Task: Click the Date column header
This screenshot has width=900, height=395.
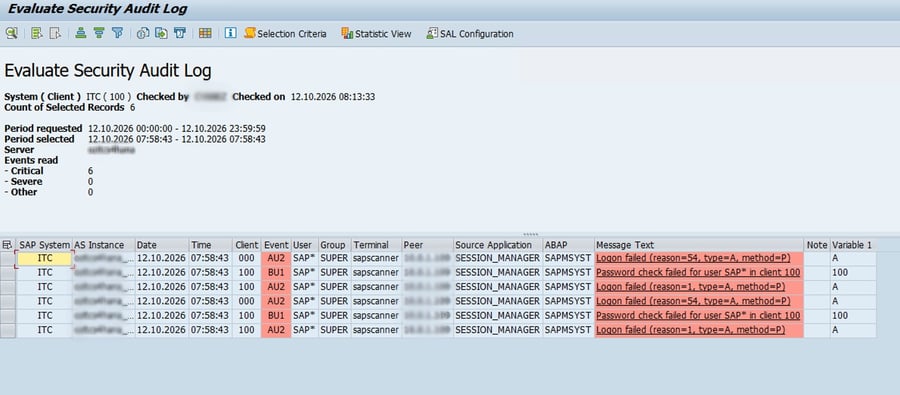Action: point(162,245)
